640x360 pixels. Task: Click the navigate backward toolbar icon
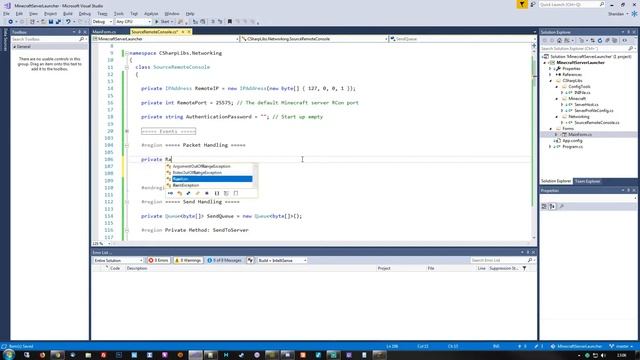pyautogui.click(x=11, y=22)
